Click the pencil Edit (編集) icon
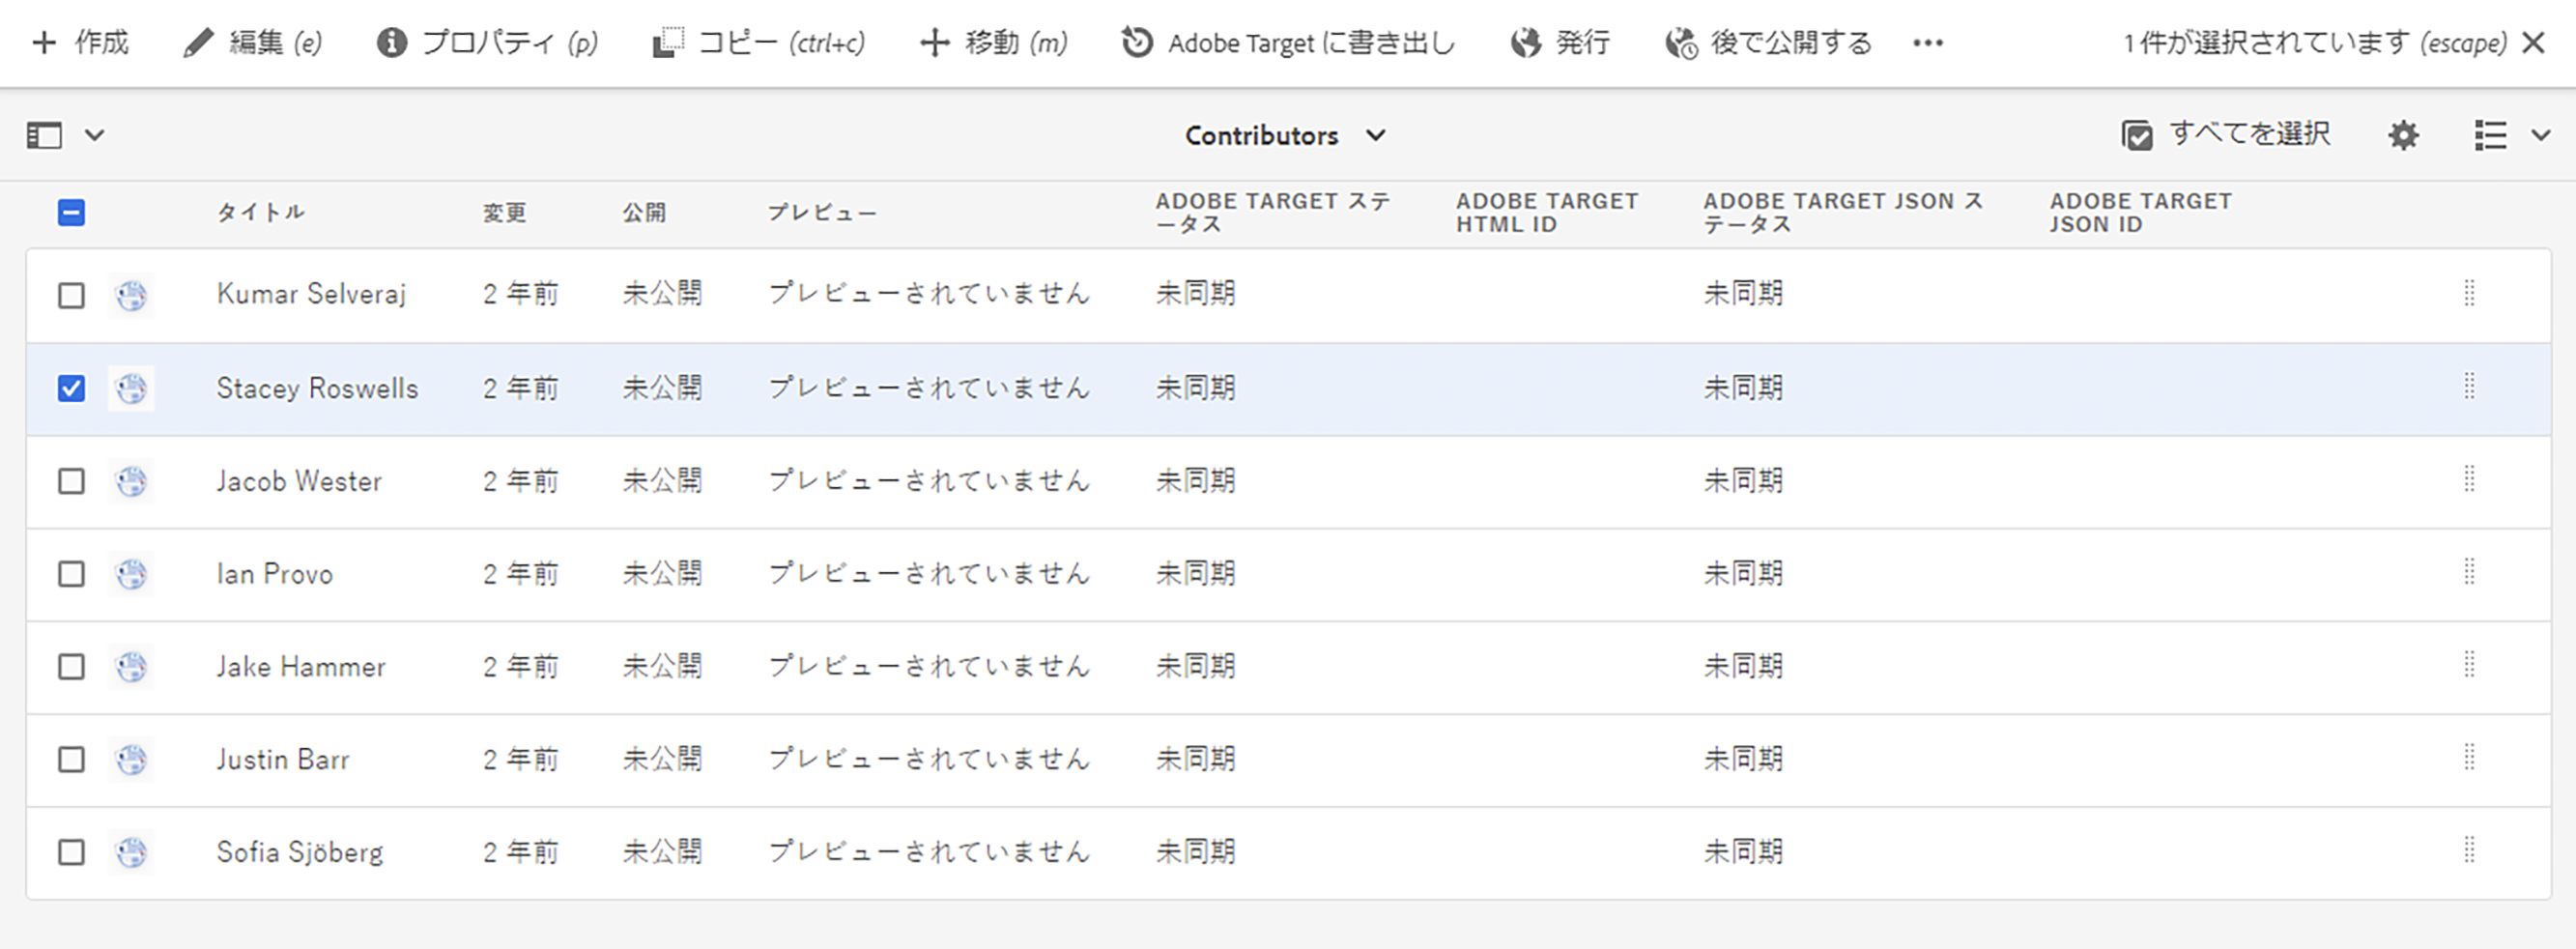 click(198, 43)
